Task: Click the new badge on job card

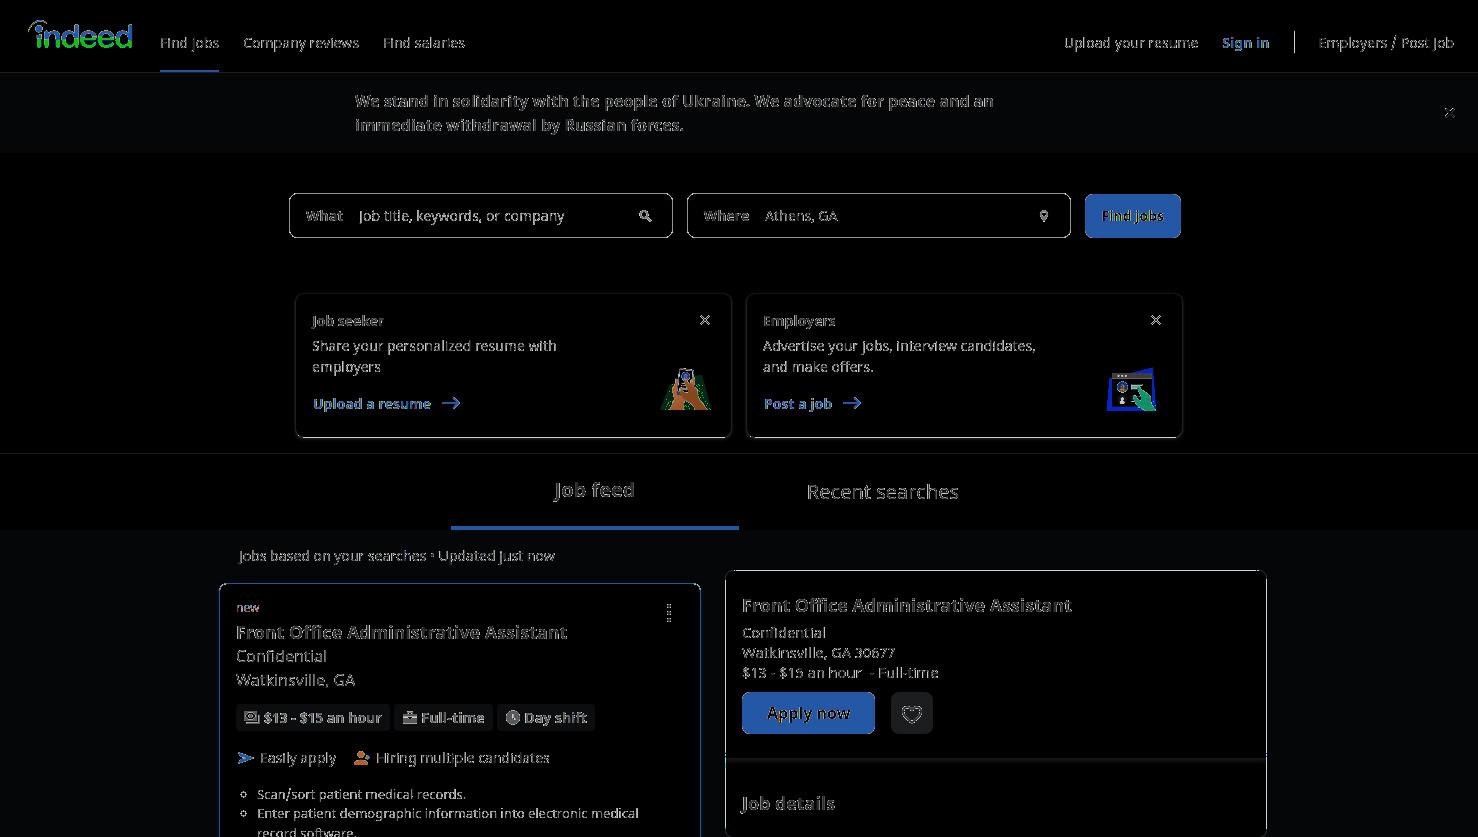Action: [x=248, y=607]
